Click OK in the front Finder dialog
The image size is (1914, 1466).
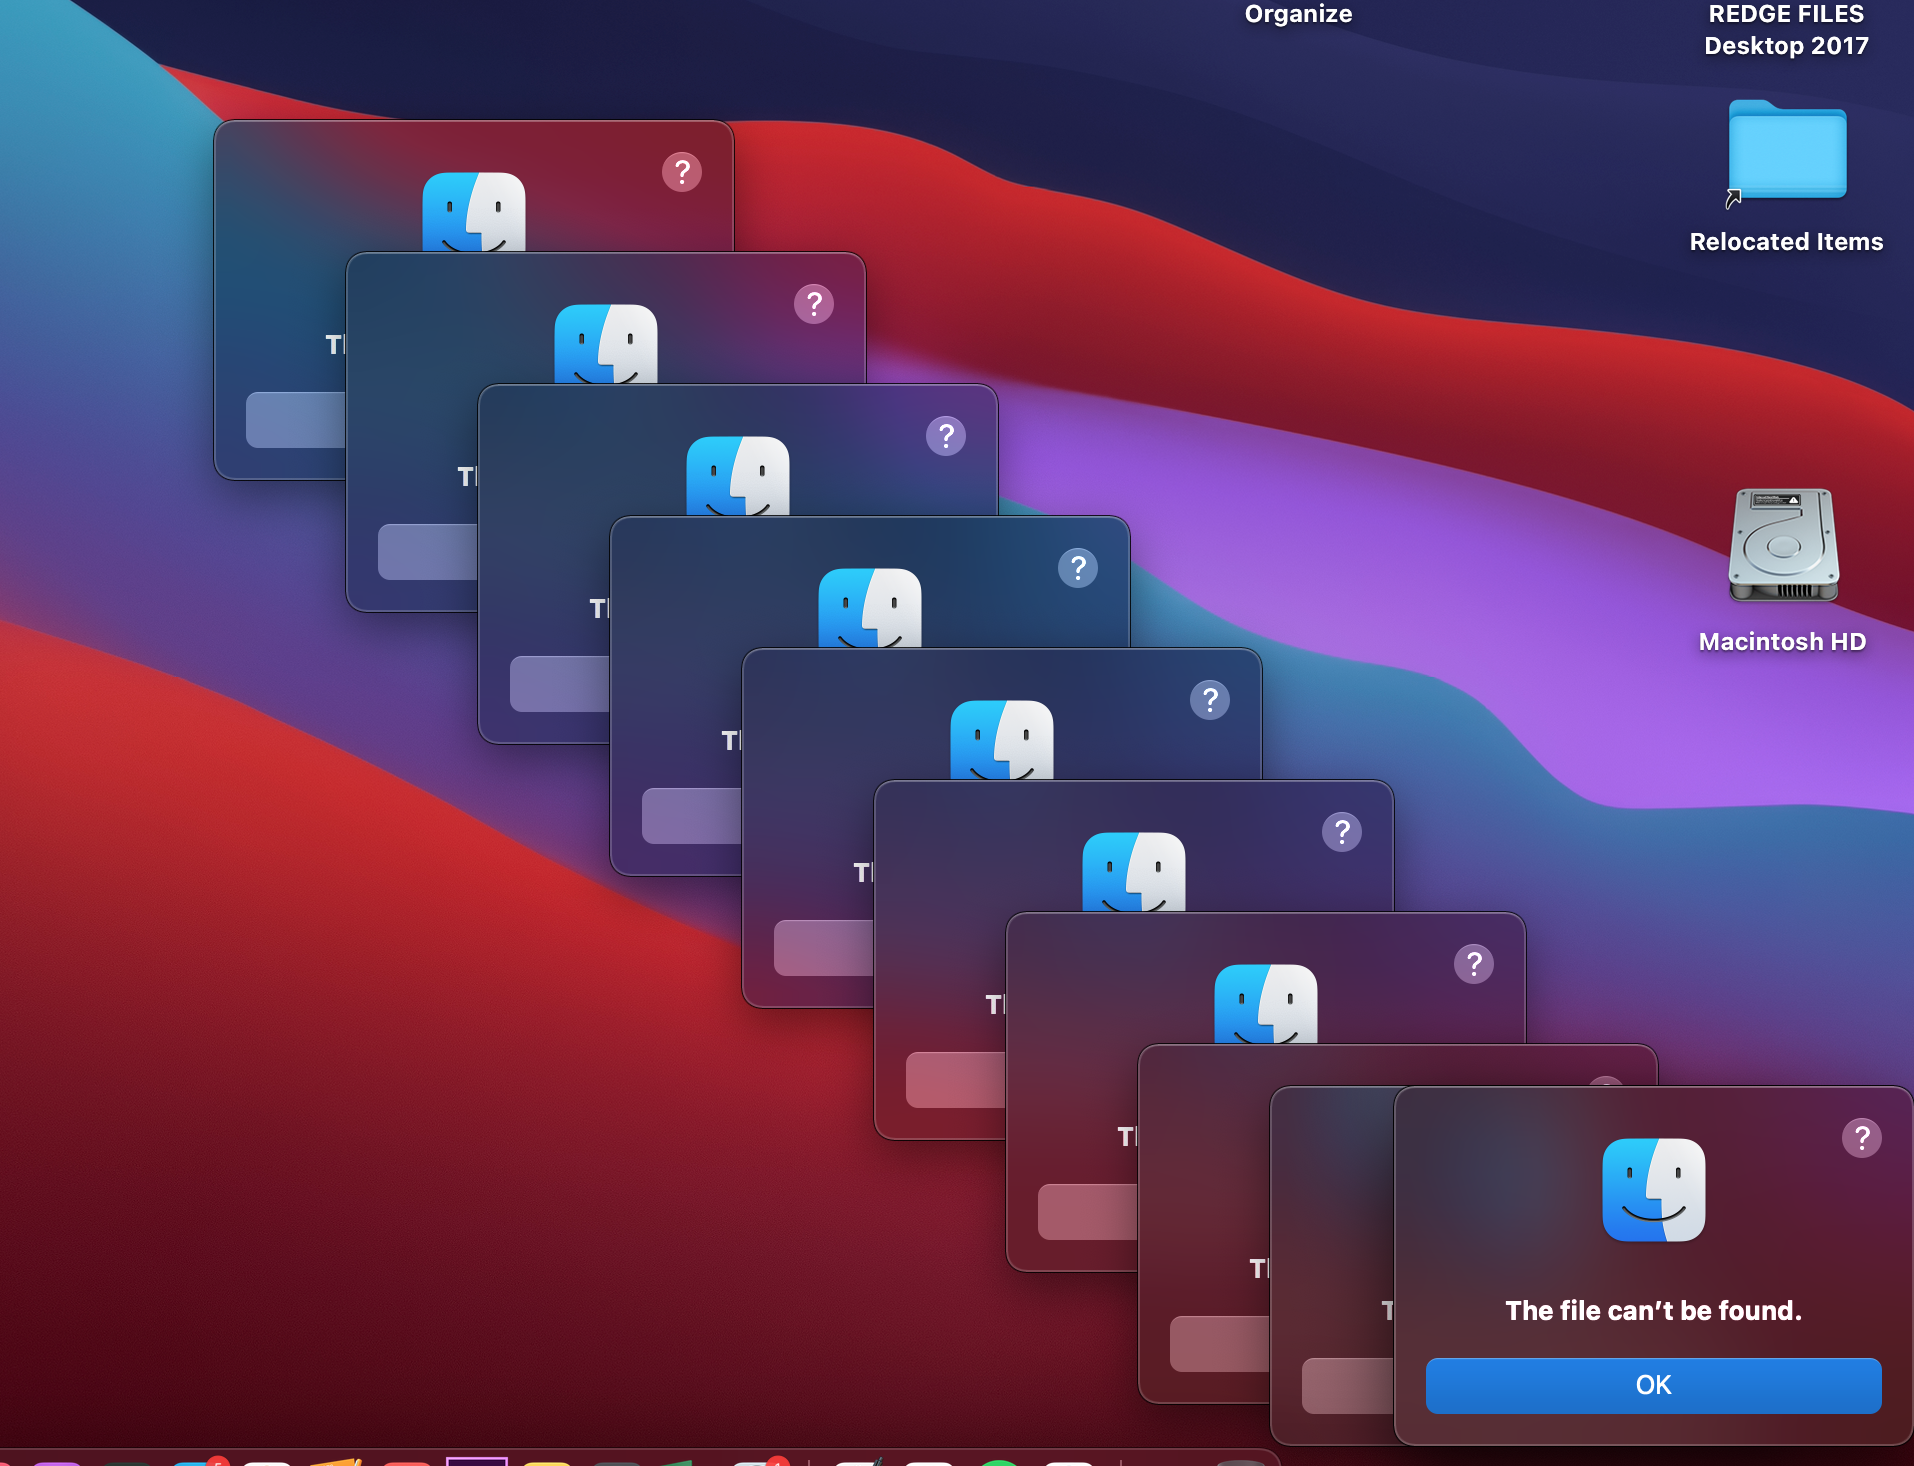(1653, 1385)
